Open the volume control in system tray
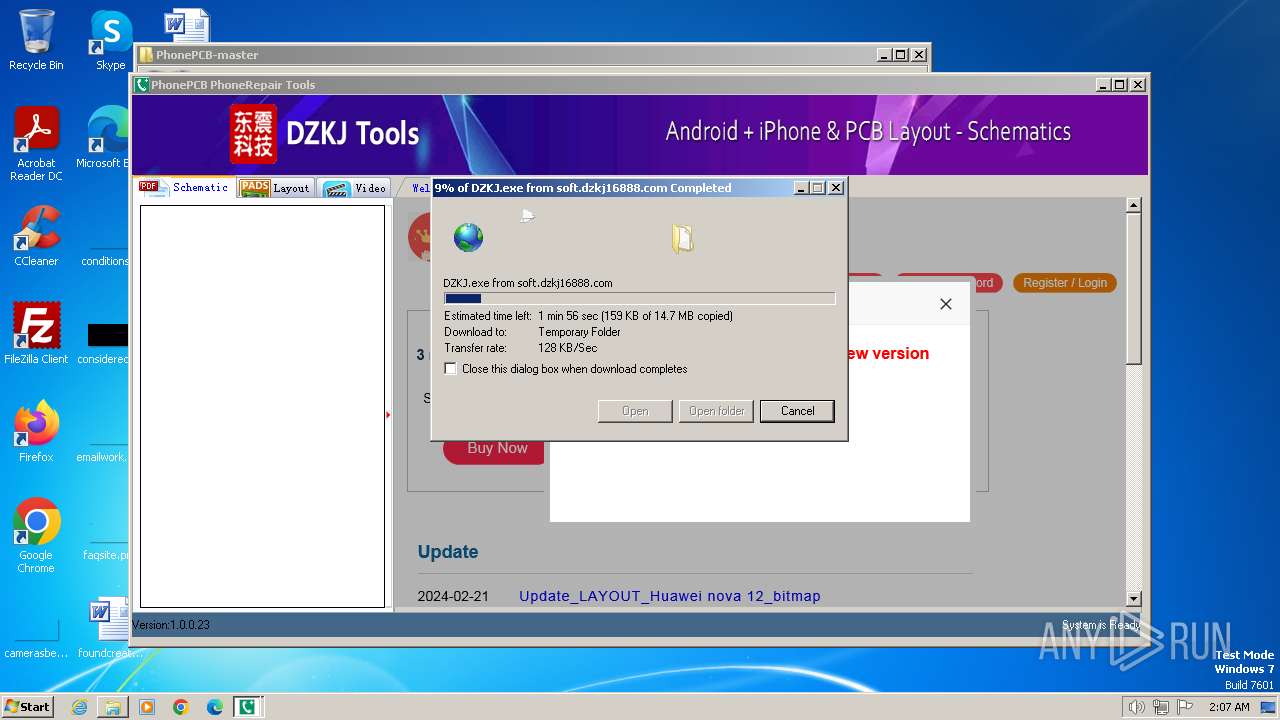 1136,707
